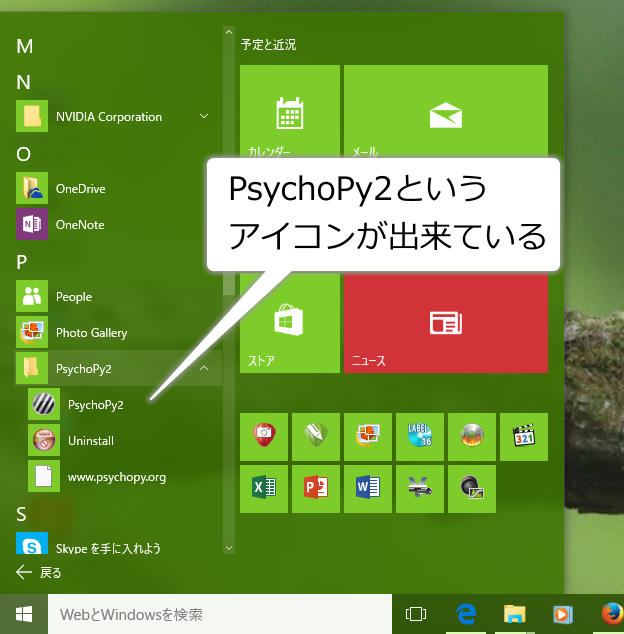The width and height of the screenshot is (624, 634).
Task: Launch Firefox from taskbar
Action: [x=612, y=614]
